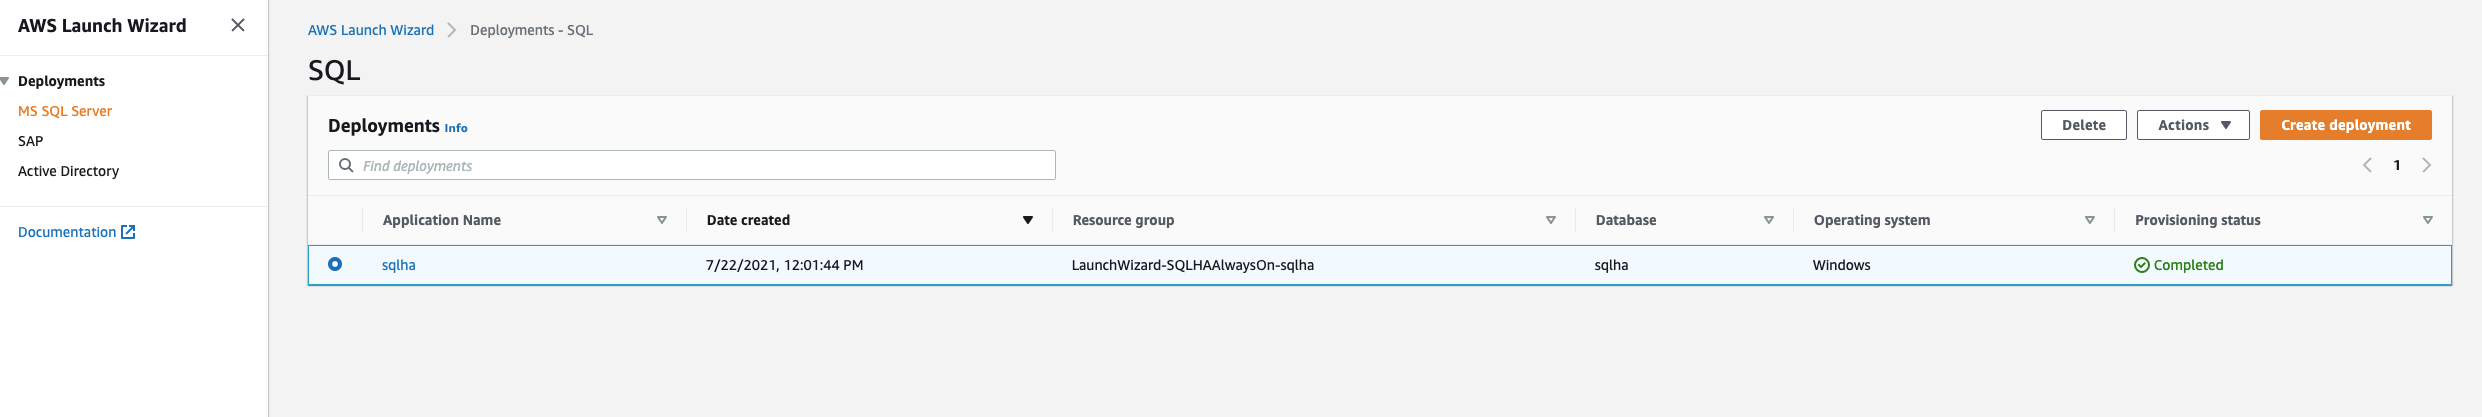
Task: Click the search magnifier icon
Action: tap(346, 165)
